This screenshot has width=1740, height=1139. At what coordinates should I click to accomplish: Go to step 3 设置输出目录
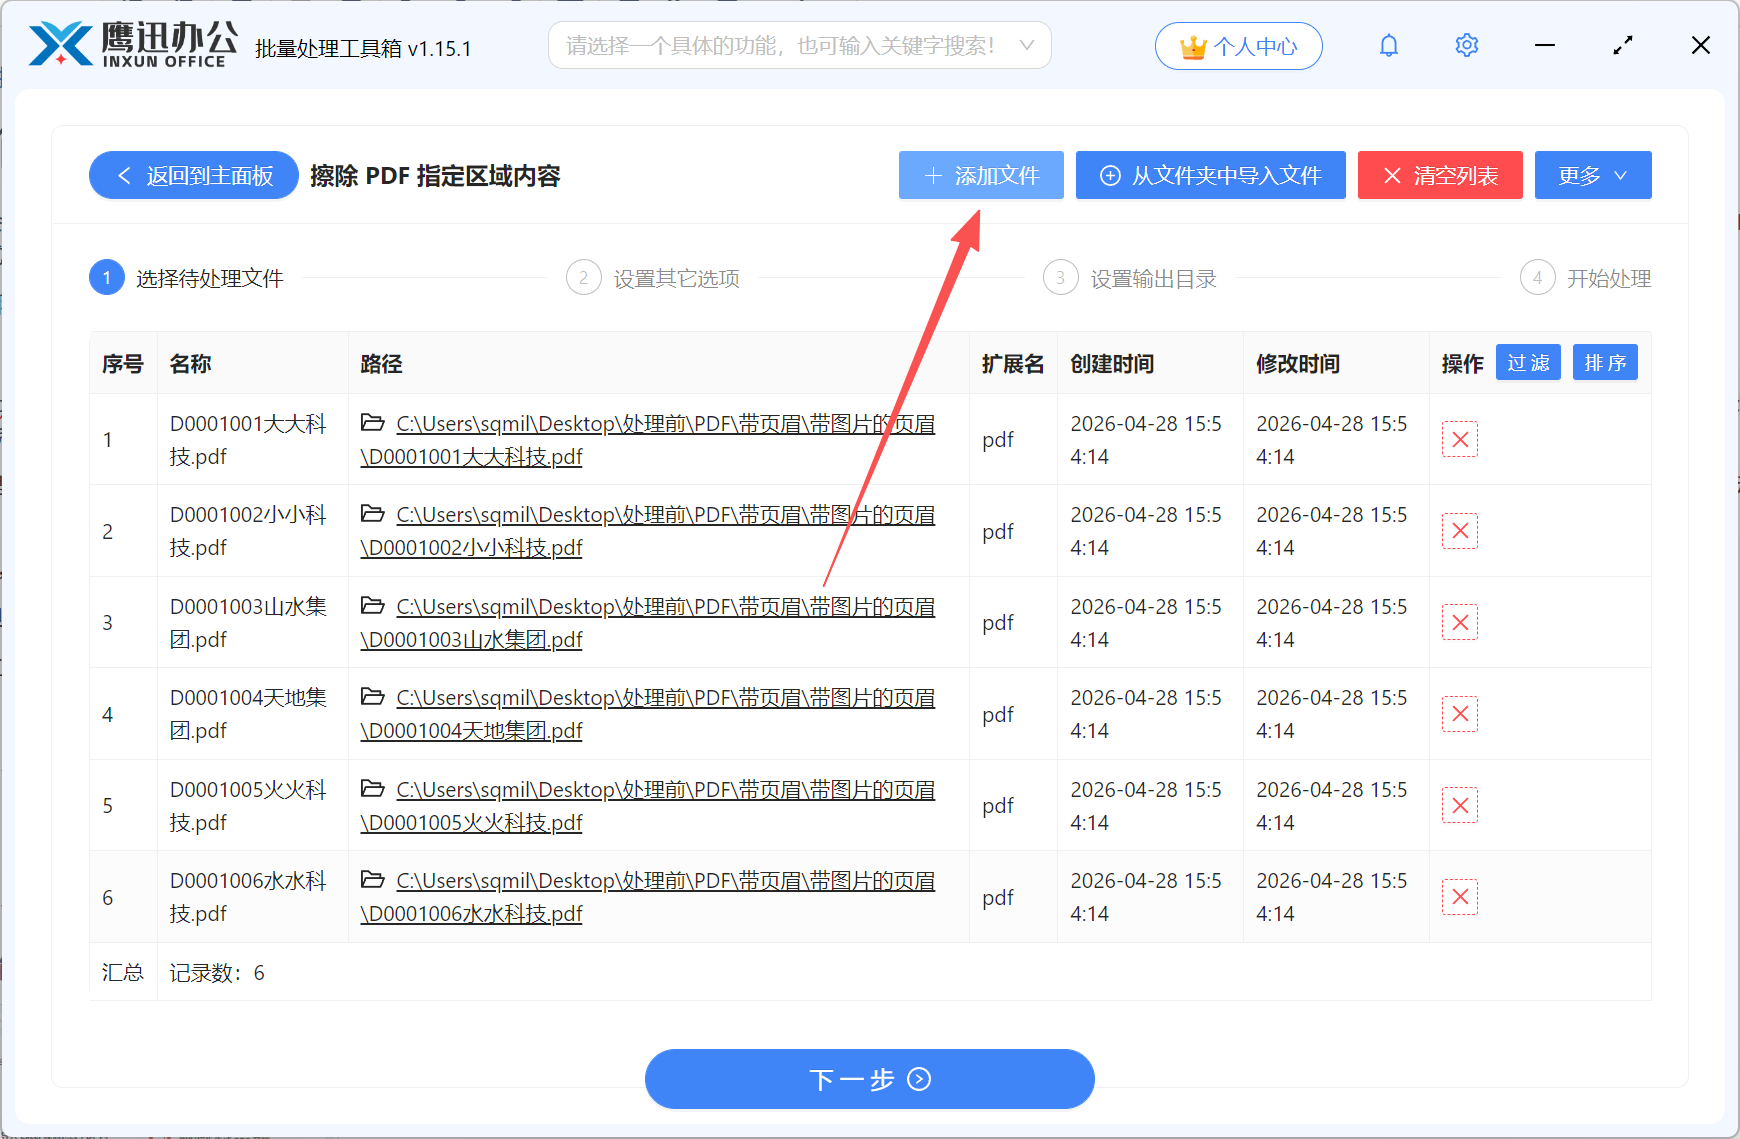(x=1130, y=278)
